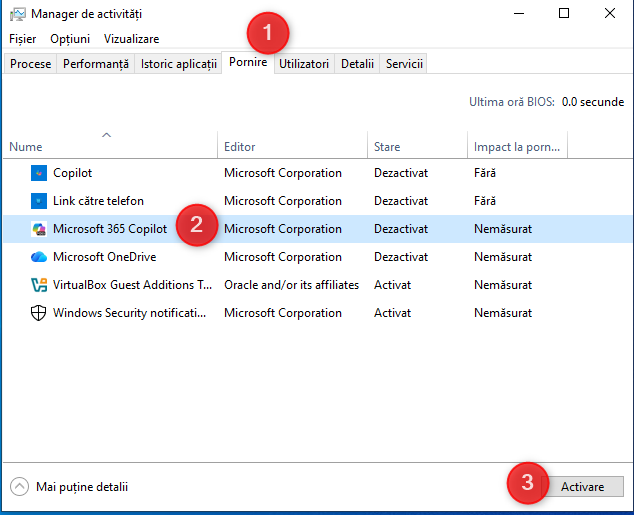Minimize the Manager de activități window
Viewport: 634px width, 515px height.
[x=519, y=13]
